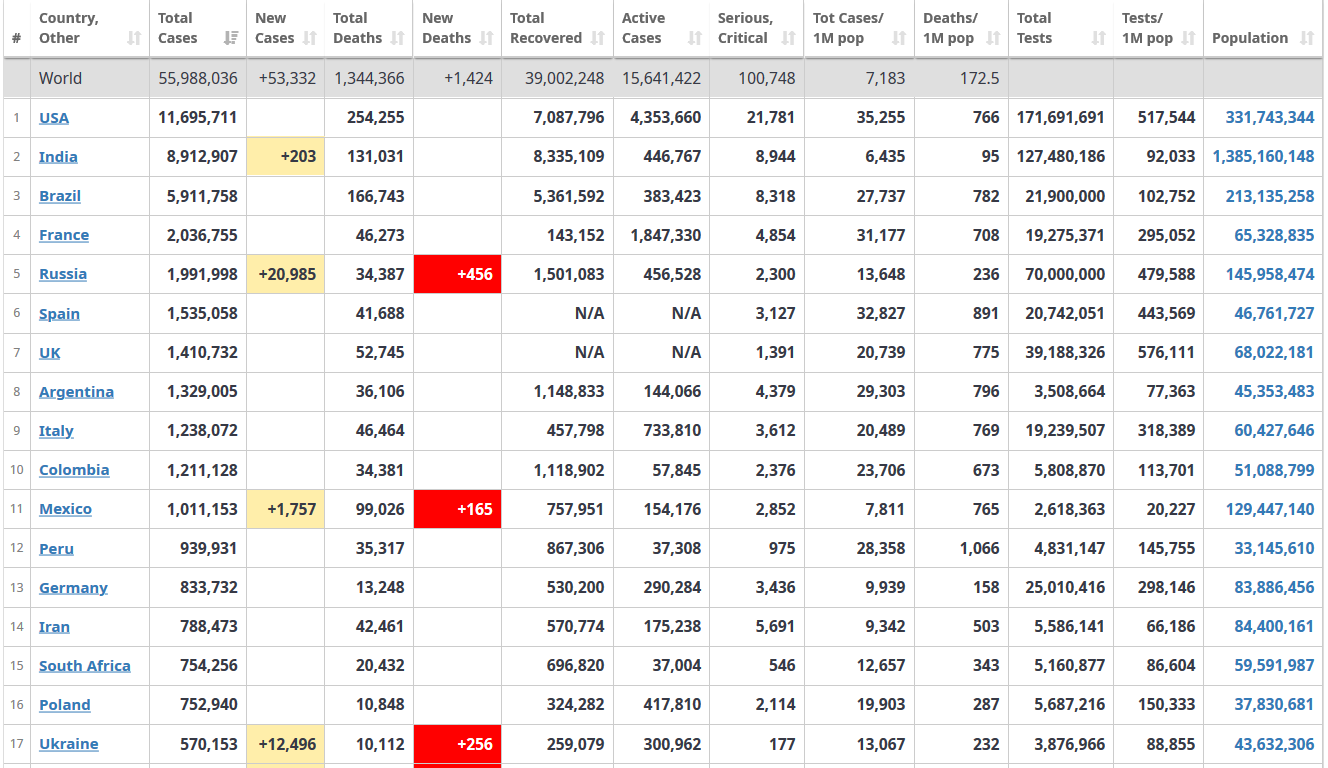Open USA population figure 331,743,344
The width and height of the screenshot is (1328, 768).
tap(1270, 118)
